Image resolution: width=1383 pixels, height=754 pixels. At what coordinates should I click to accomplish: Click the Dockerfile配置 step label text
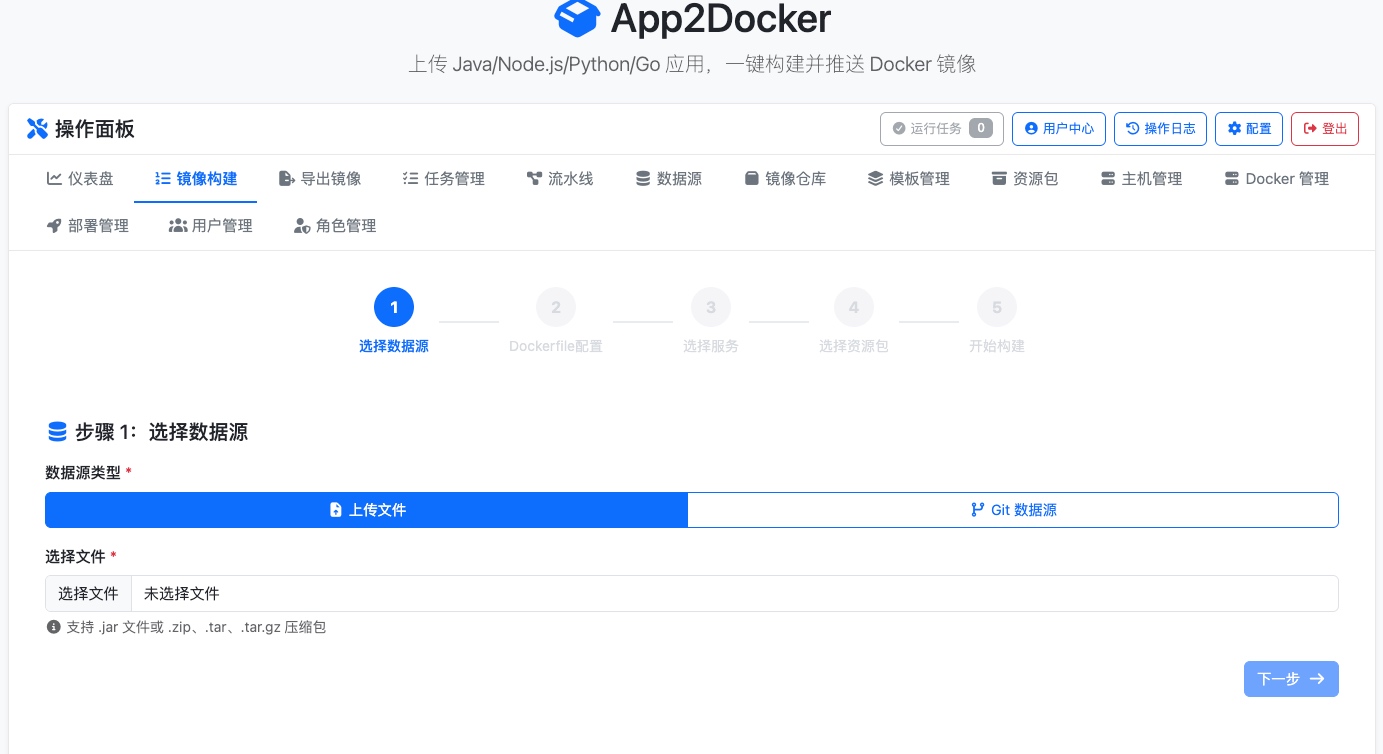coord(556,346)
